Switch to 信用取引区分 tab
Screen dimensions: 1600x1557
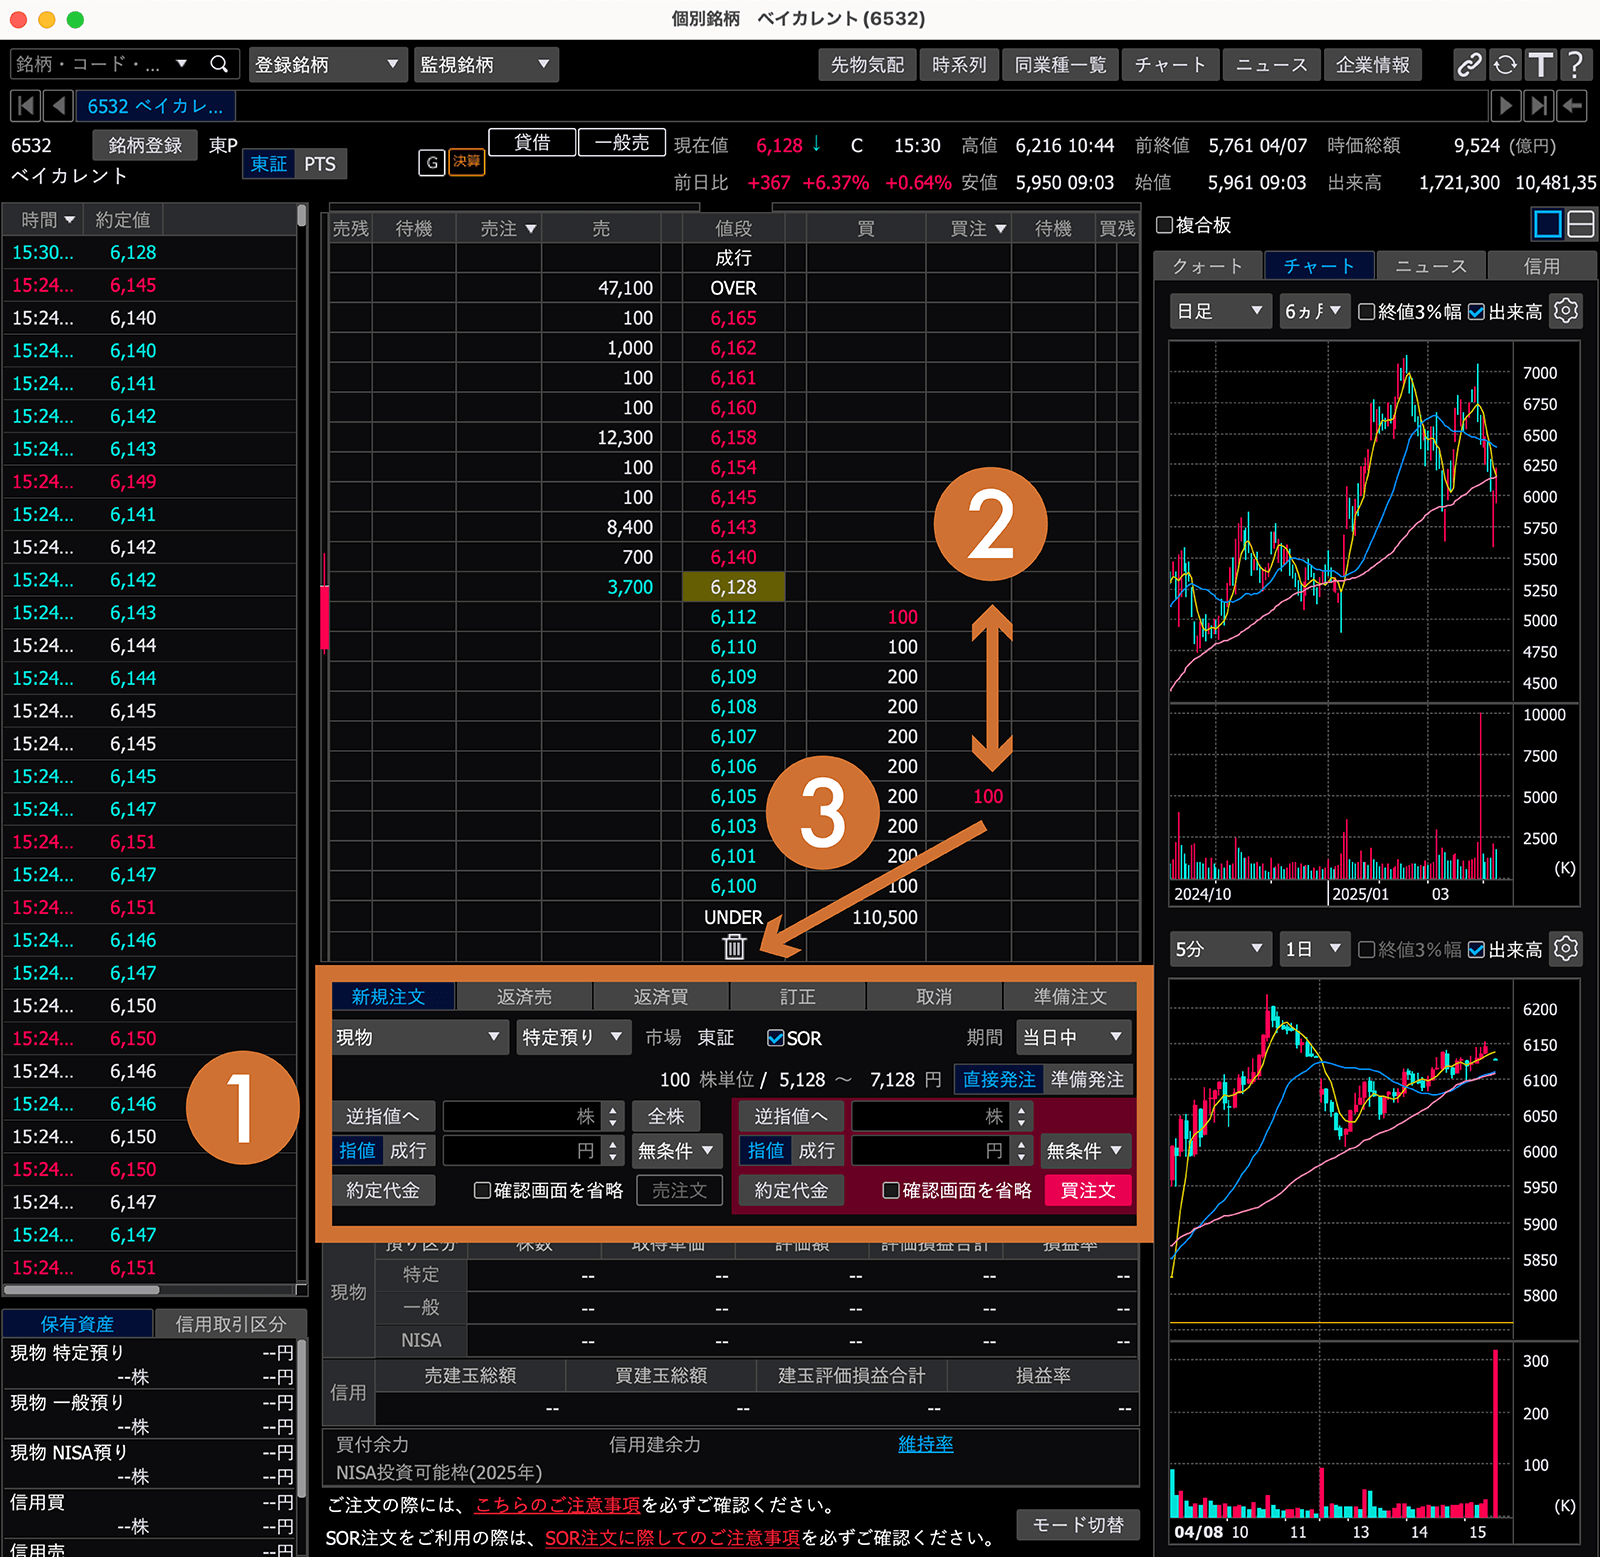click(231, 1324)
